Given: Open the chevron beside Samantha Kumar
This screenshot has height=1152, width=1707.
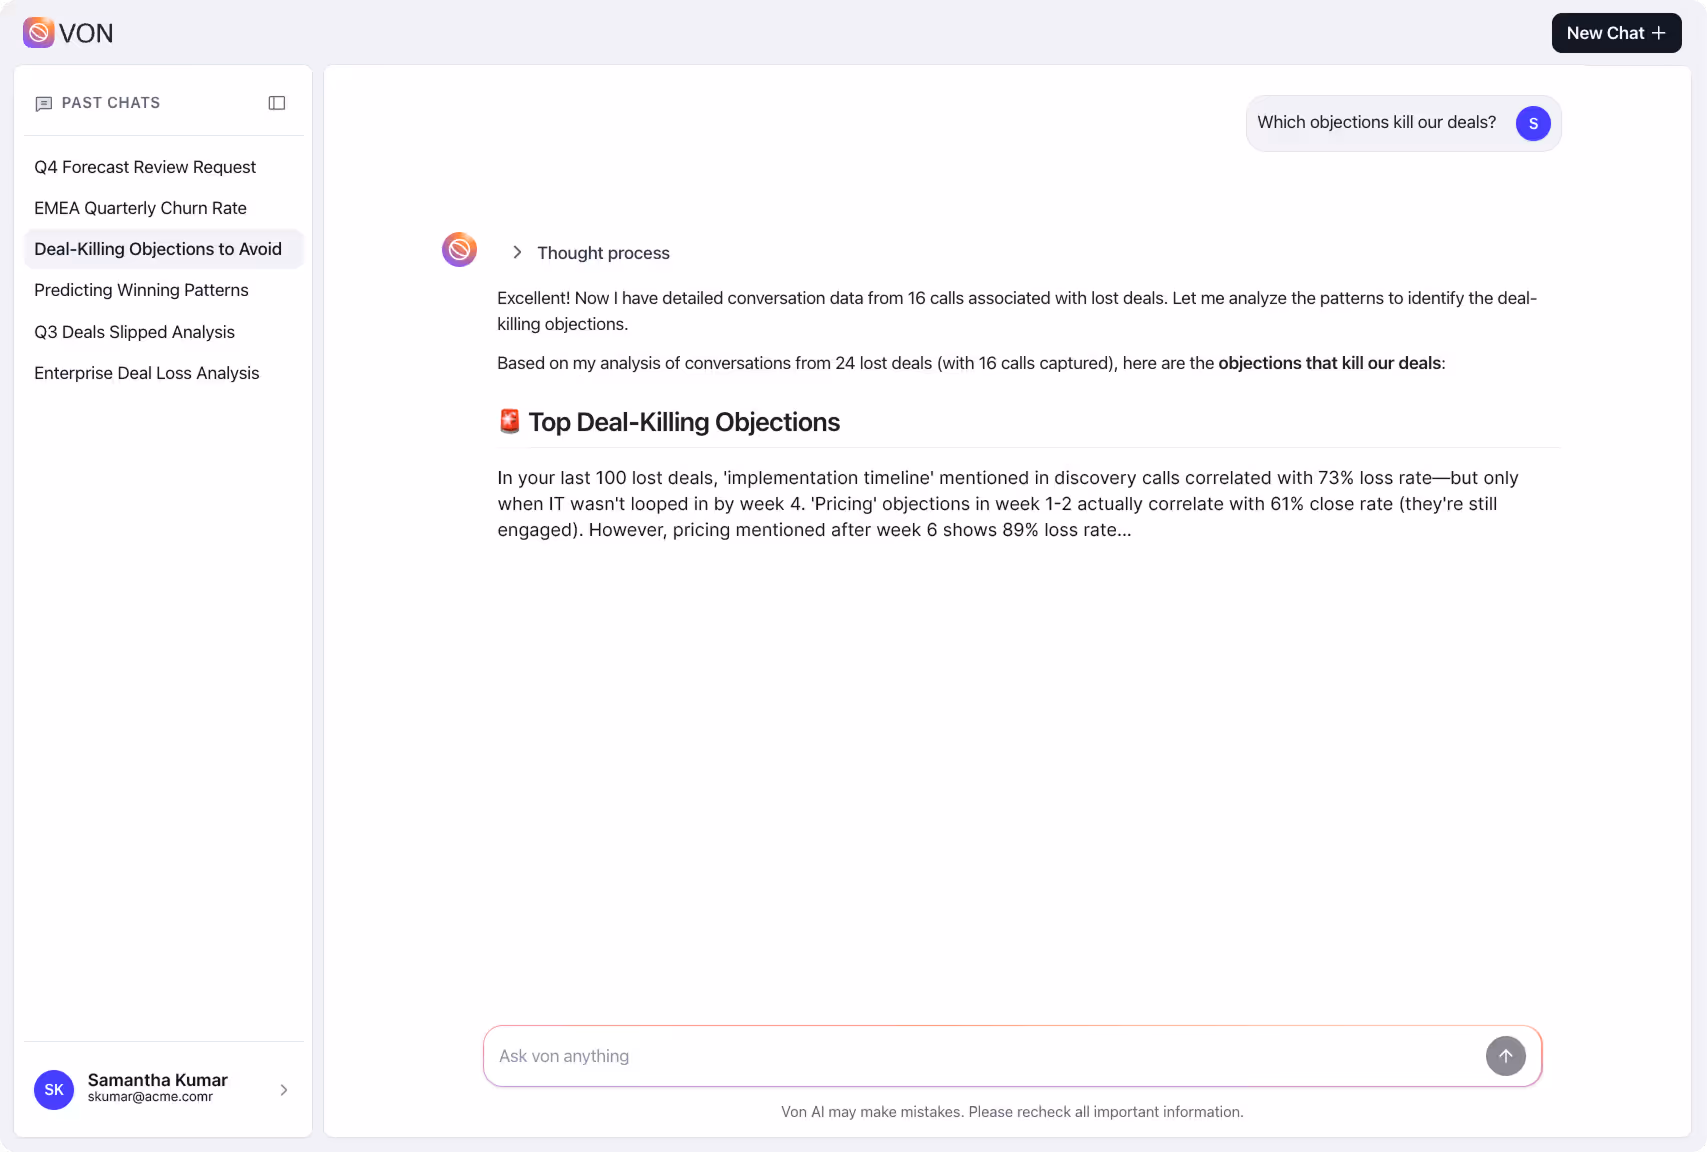Looking at the screenshot, I should click(x=283, y=1090).
